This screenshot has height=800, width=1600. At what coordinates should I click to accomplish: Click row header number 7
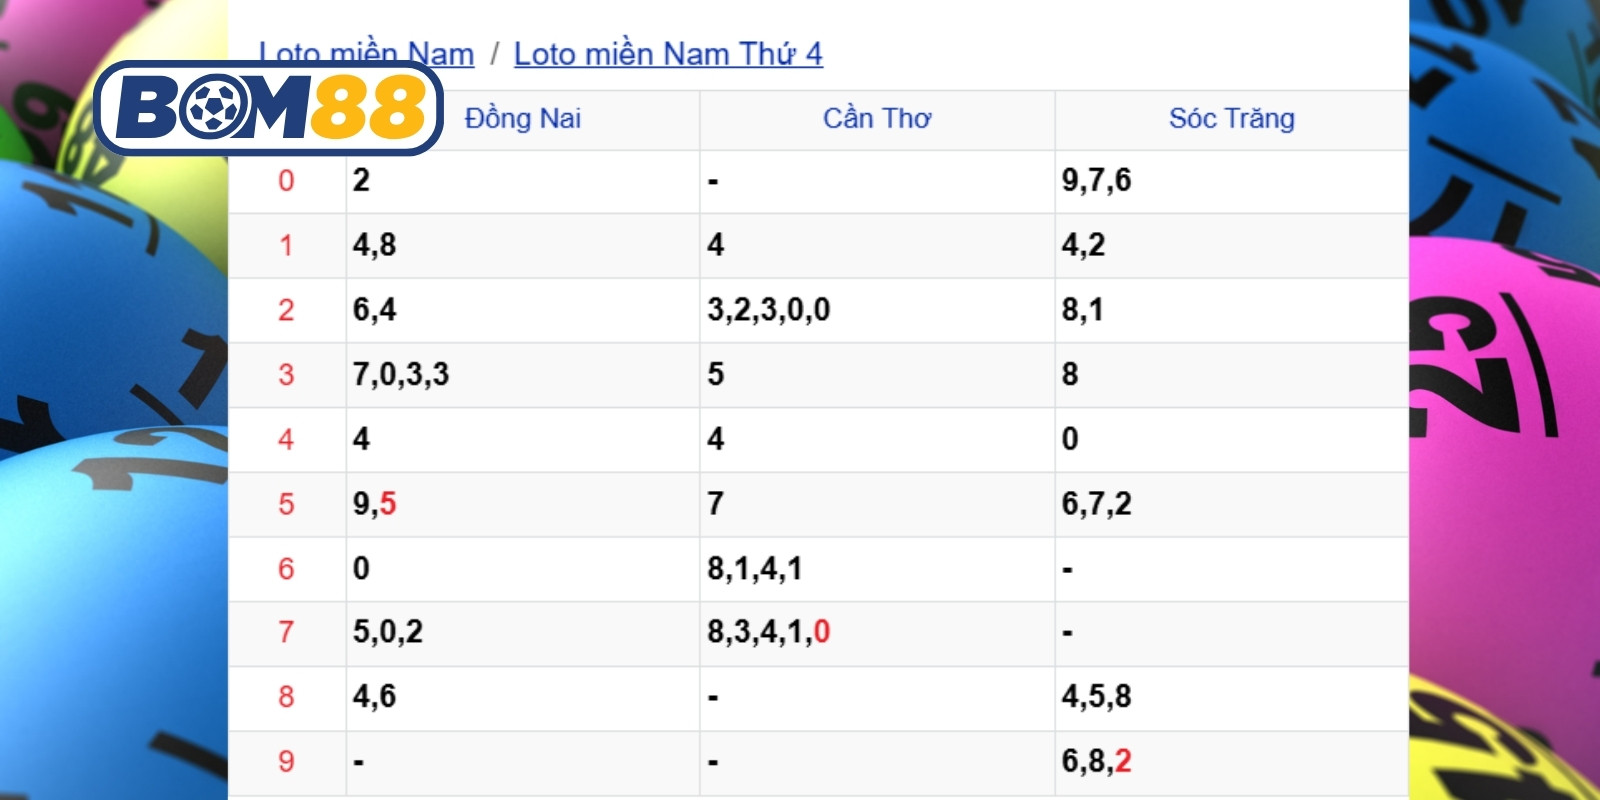pos(286,632)
